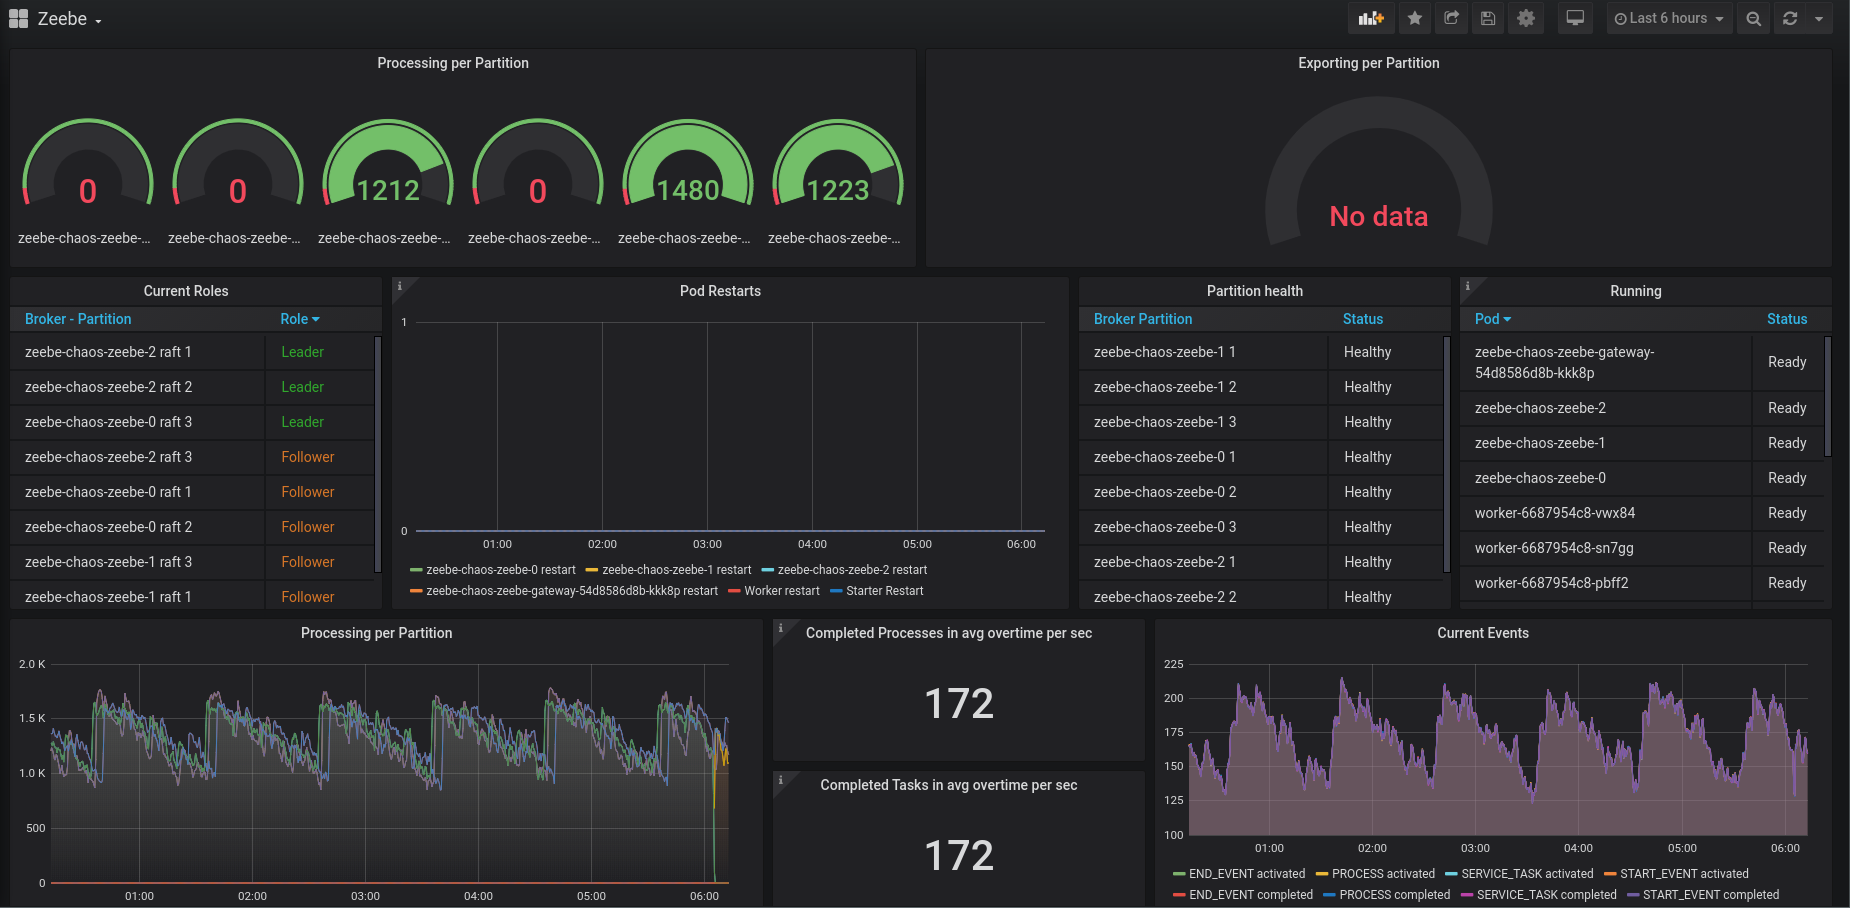1850x908 pixels.
Task: Click the Completed Processes value 172
Action: [959, 704]
